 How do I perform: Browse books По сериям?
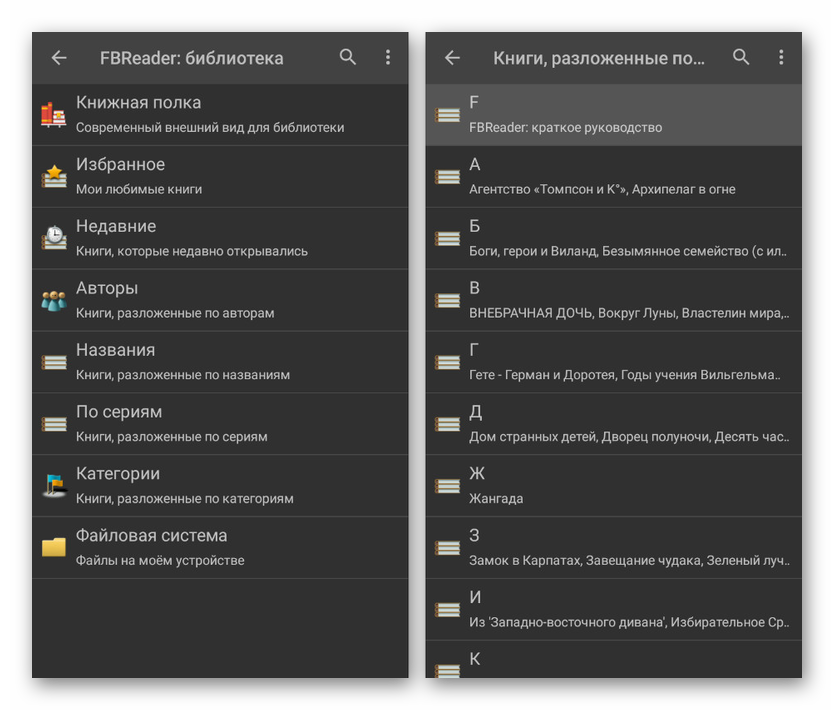click(220, 424)
